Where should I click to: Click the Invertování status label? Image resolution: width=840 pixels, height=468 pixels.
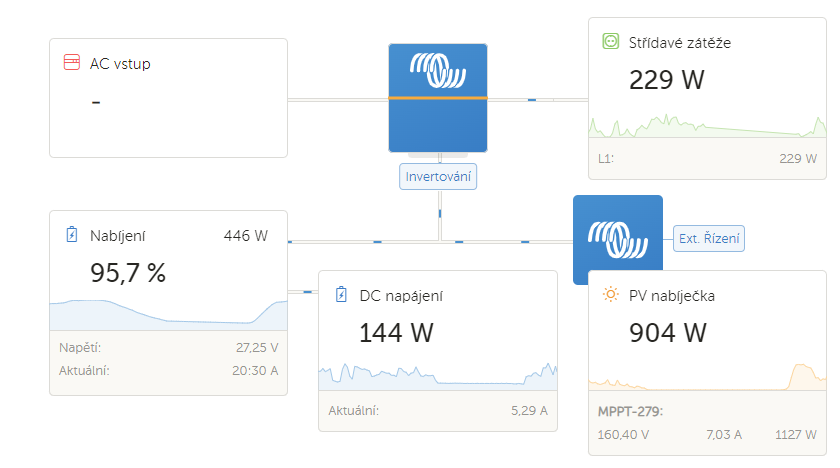(438, 176)
